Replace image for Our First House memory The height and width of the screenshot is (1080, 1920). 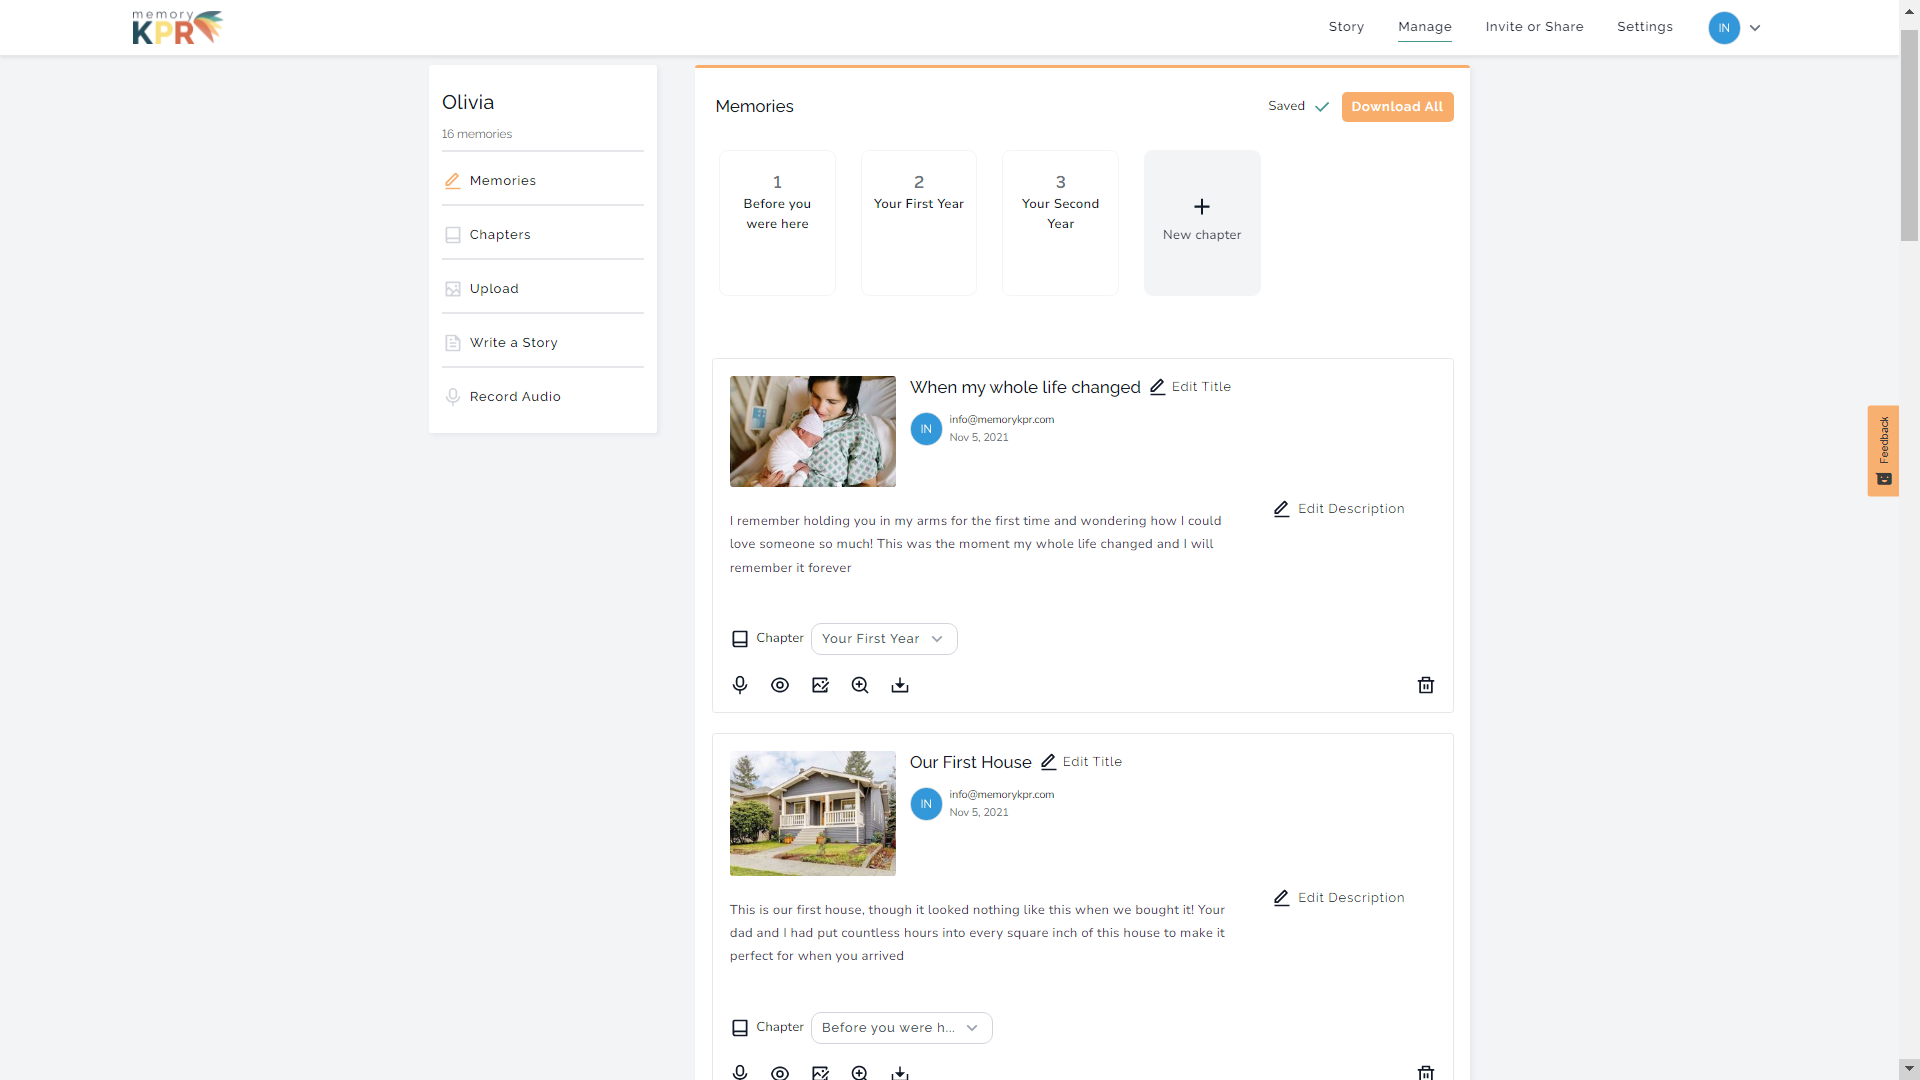pos(820,1073)
